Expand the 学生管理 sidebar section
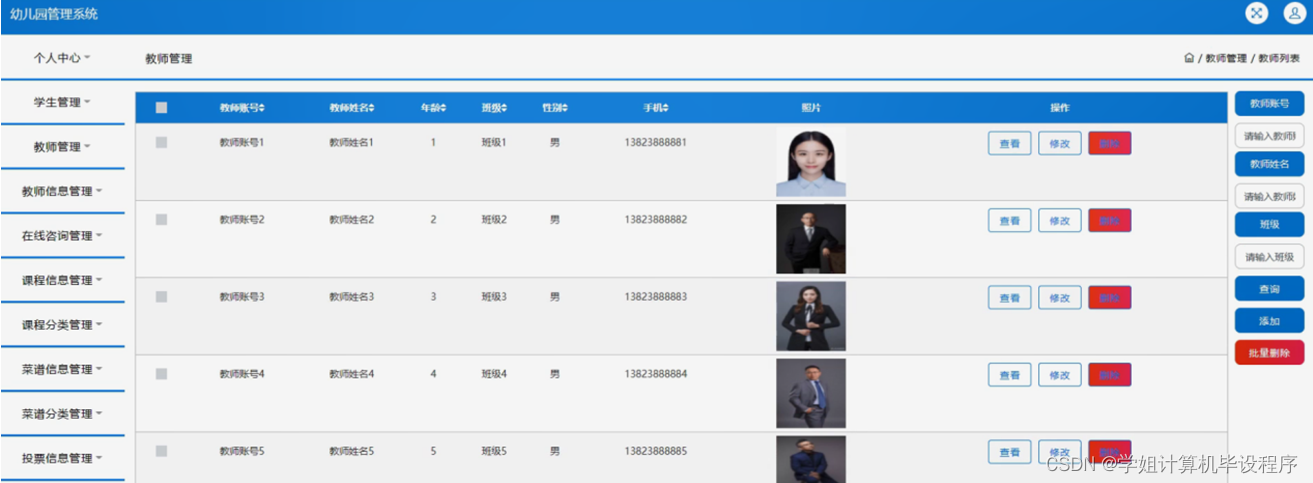 [62, 102]
